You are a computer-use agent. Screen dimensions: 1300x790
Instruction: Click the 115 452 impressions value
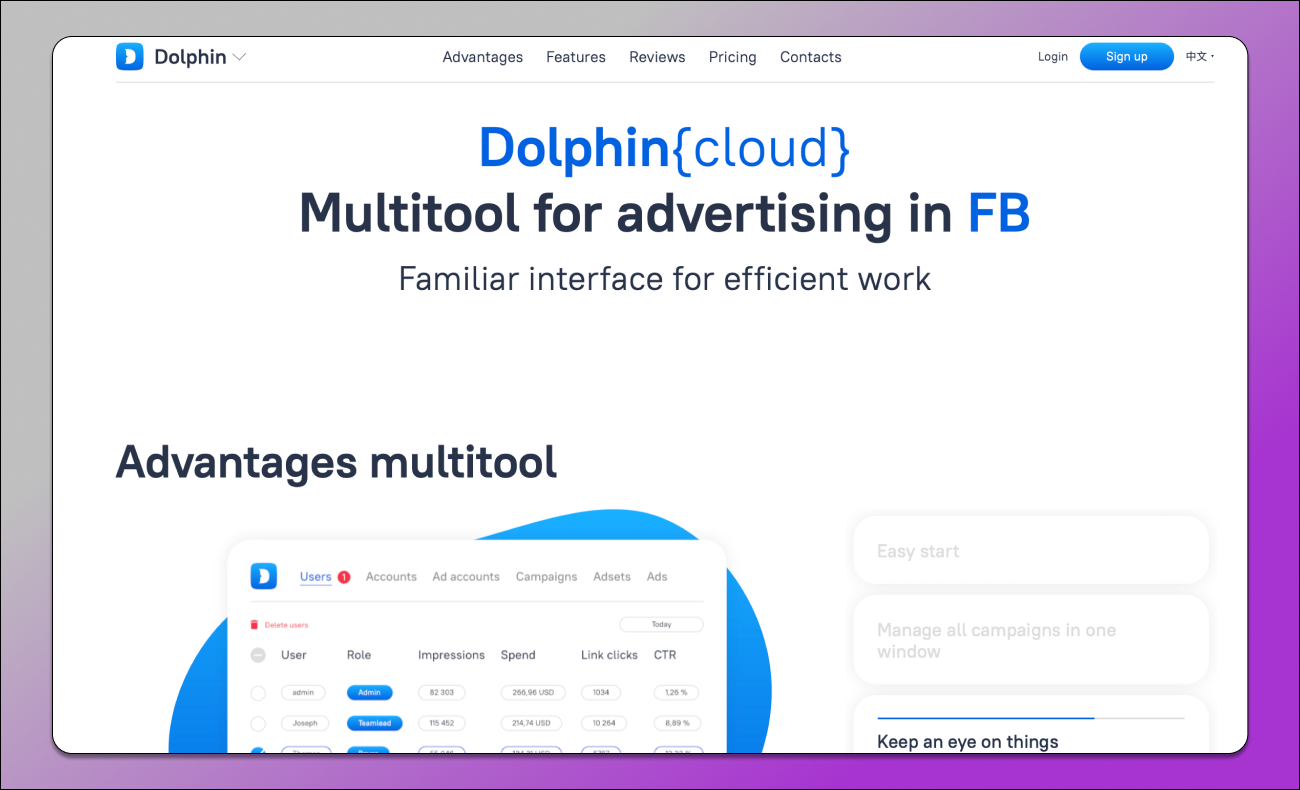click(x=441, y=723)
